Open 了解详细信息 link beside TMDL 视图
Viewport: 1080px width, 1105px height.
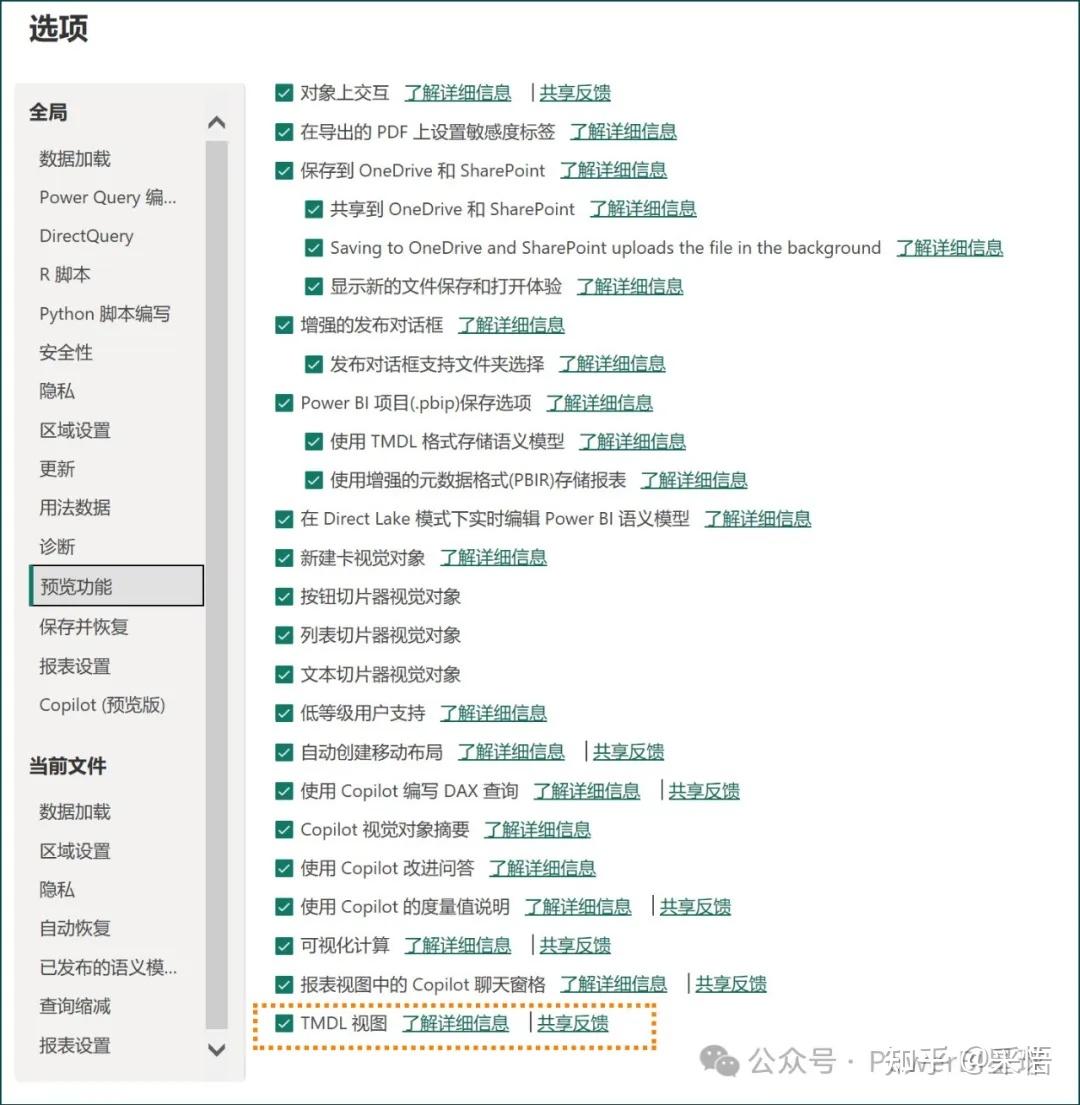[456, 1023]
